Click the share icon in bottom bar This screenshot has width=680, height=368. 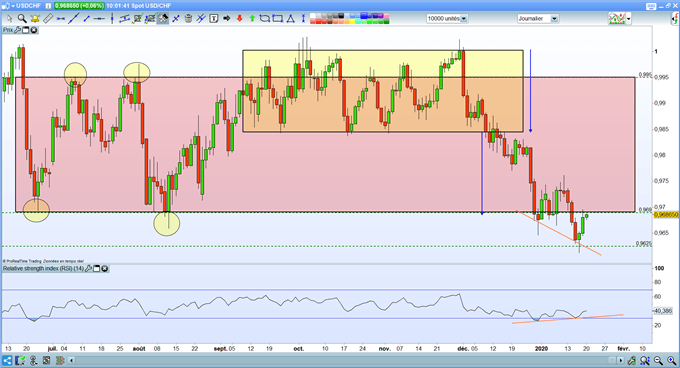(x=7, y=360)
